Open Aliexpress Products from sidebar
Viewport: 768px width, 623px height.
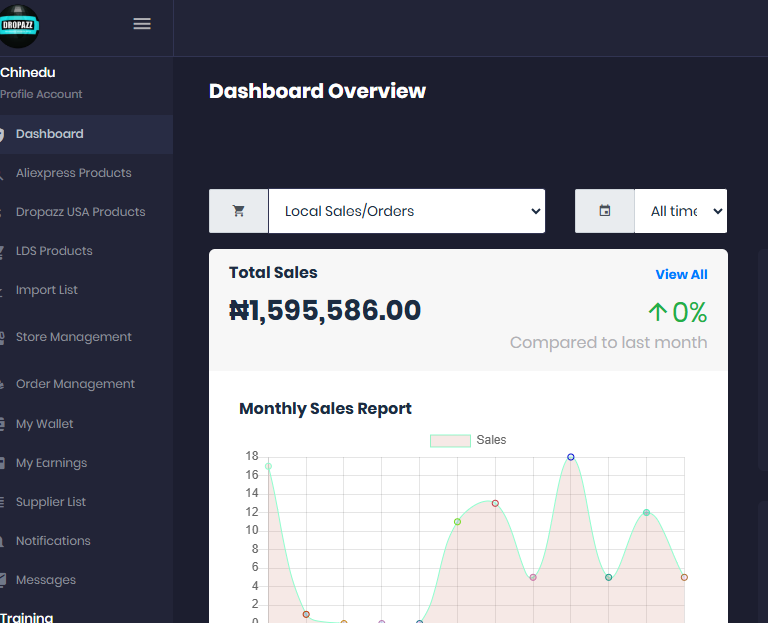click(73, 173)
